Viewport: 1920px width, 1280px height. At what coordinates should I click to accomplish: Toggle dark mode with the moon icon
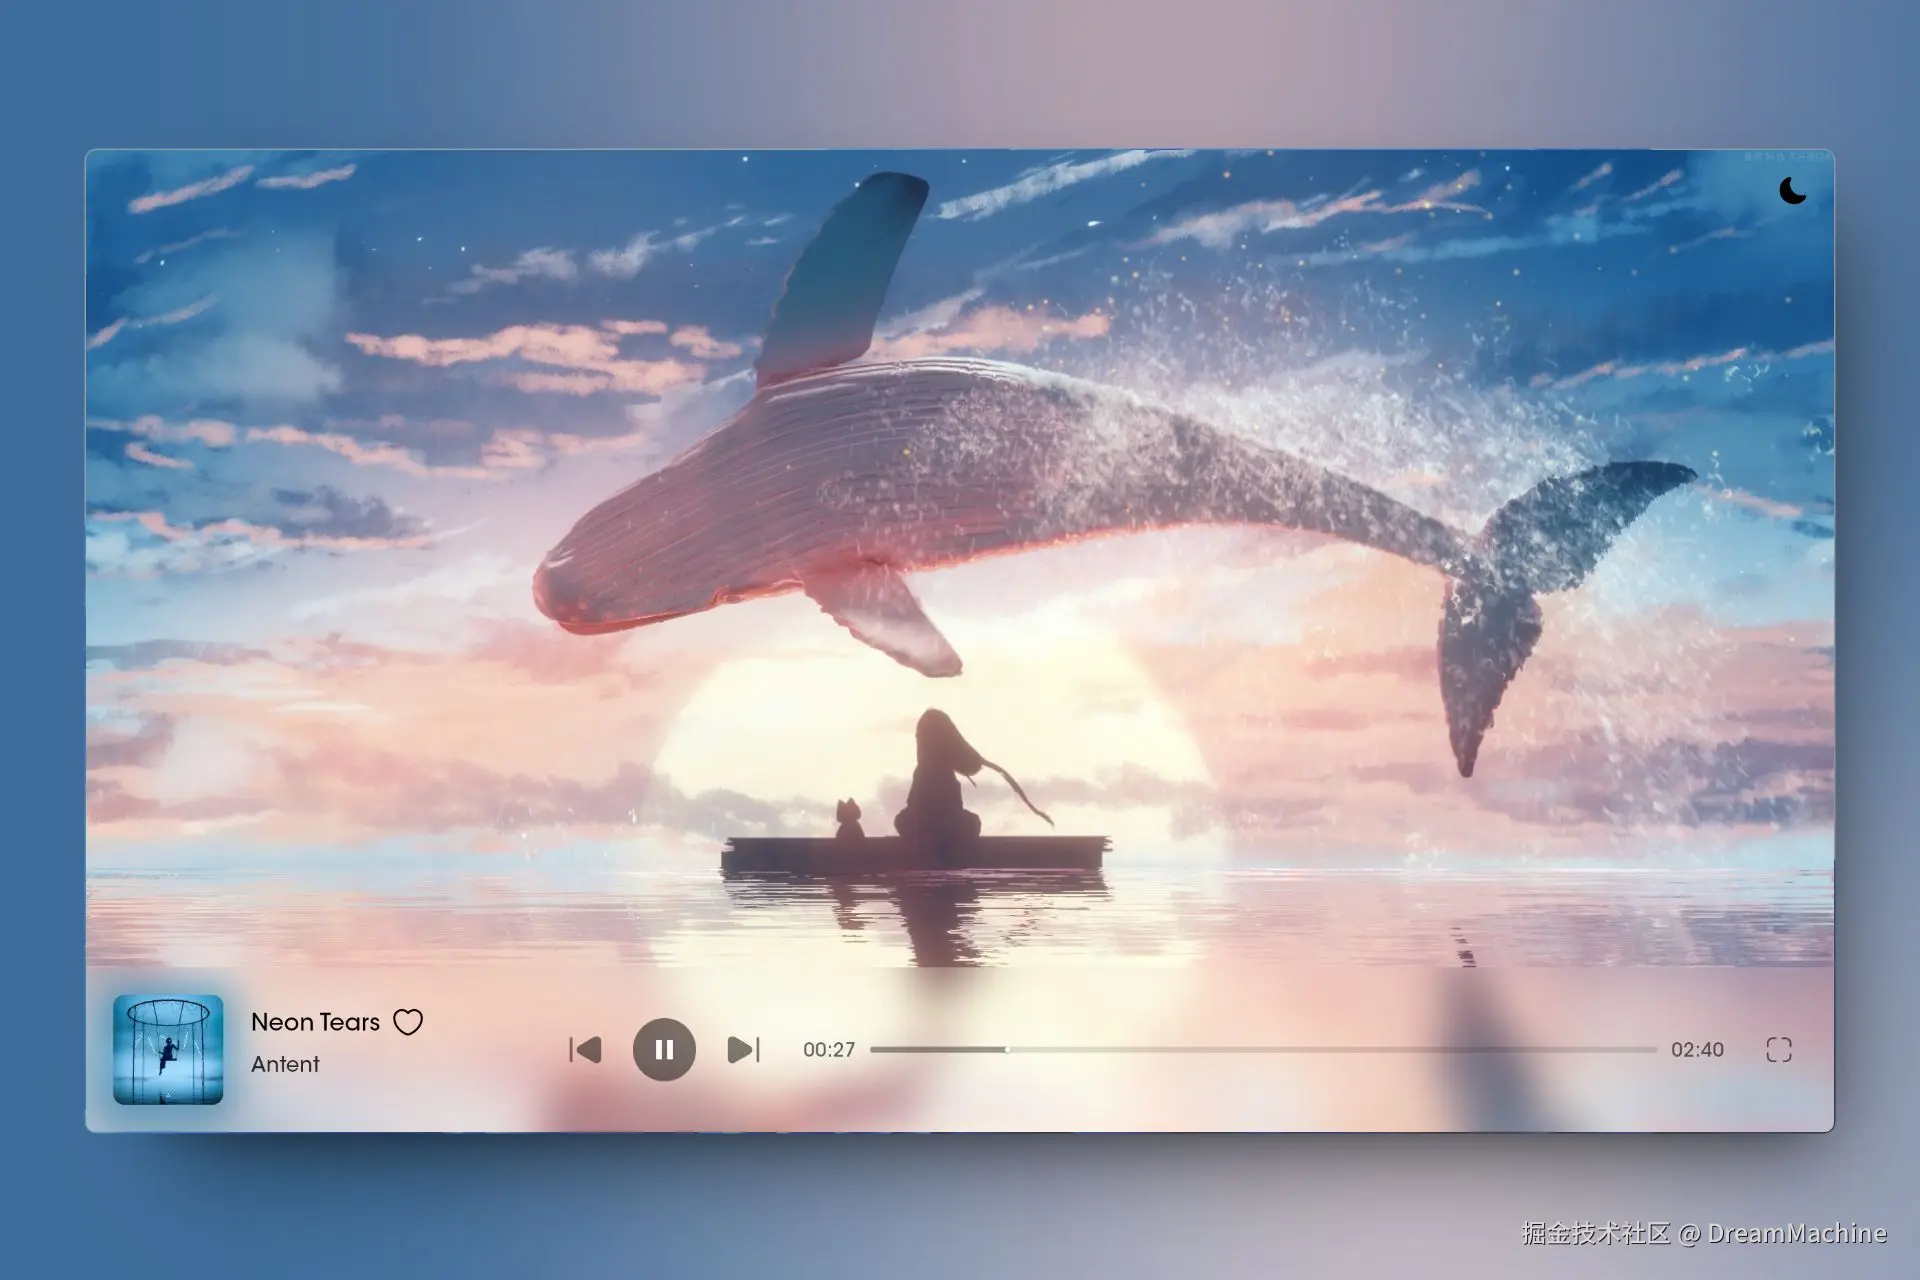pyautogui.click(x=1792, y=190)
